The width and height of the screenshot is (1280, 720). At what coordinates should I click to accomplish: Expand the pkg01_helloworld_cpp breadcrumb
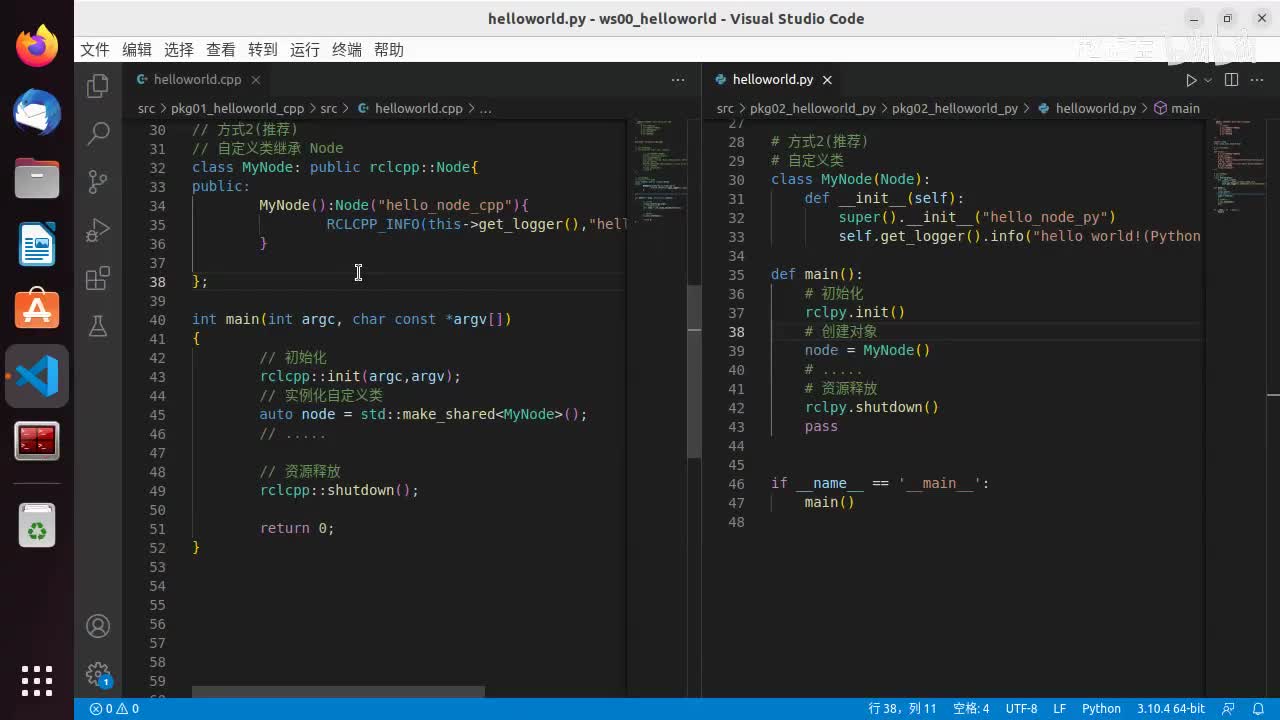click(237, 108)
